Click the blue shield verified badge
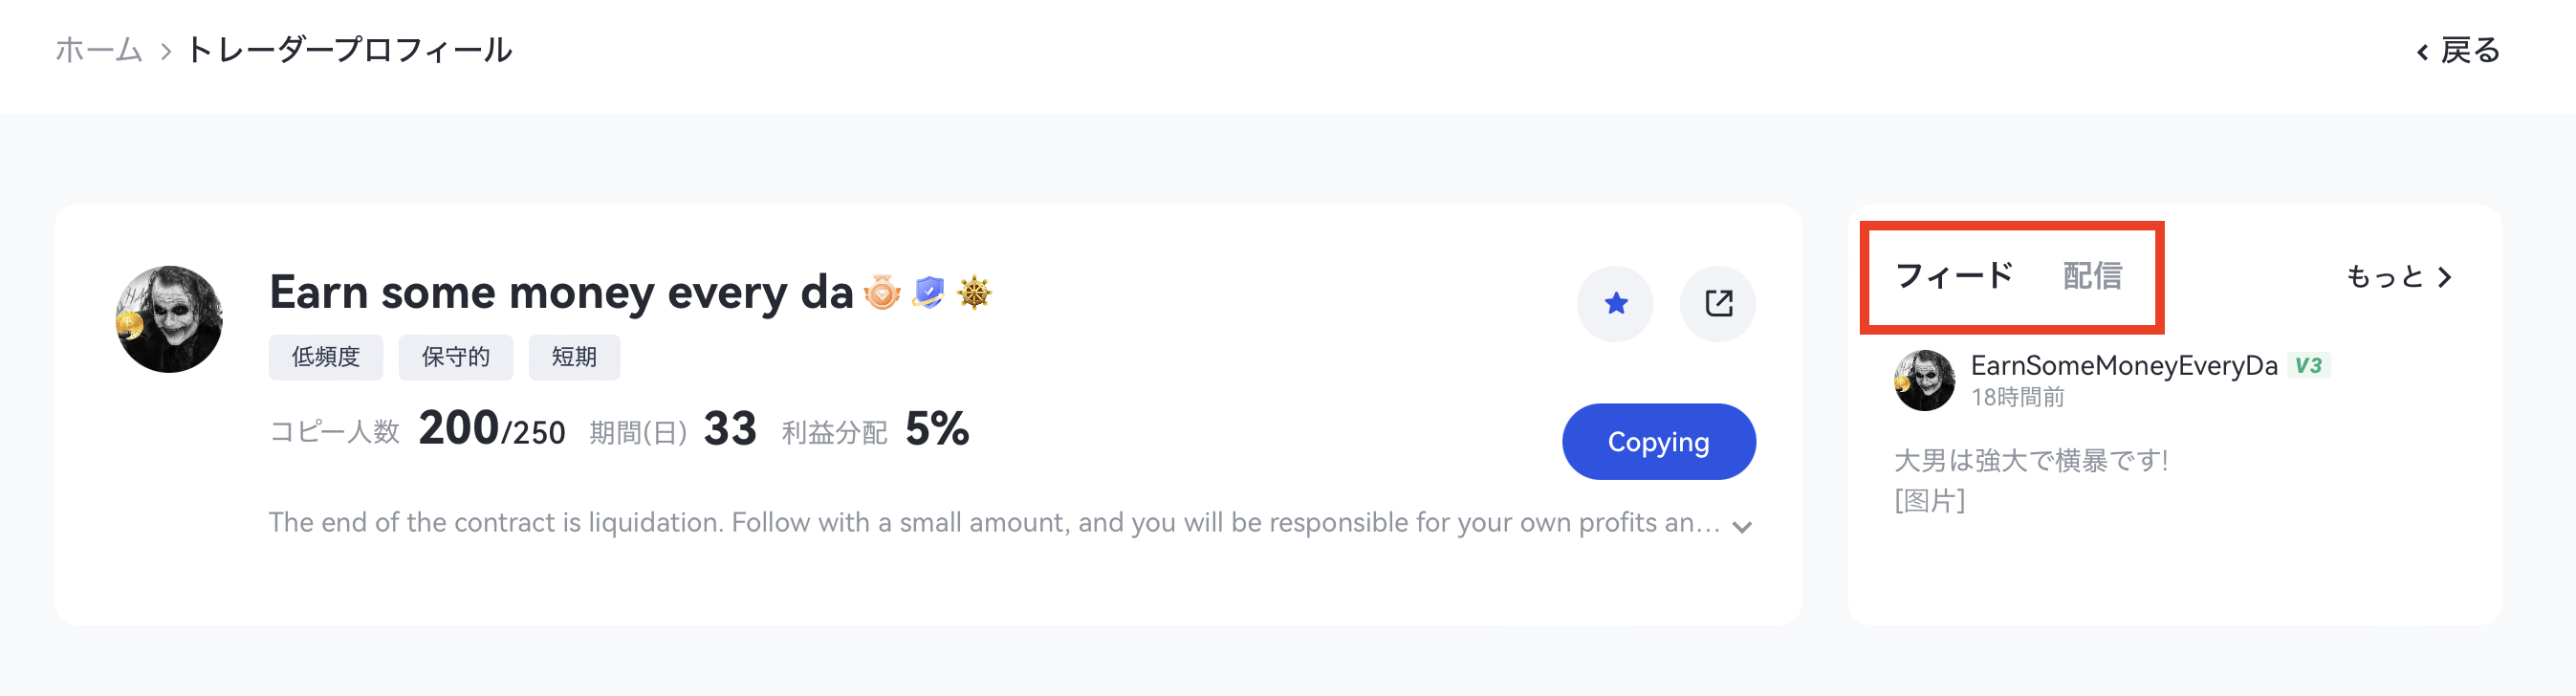Image resolution: width=2576 pixels, height=696 pixels. 929,293
